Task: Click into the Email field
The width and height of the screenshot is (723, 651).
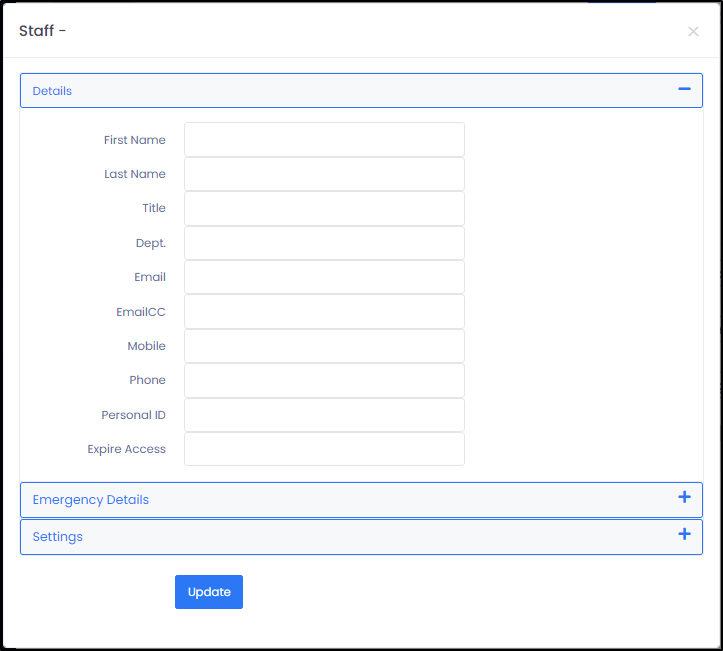Action: click(x=324, y=277)
